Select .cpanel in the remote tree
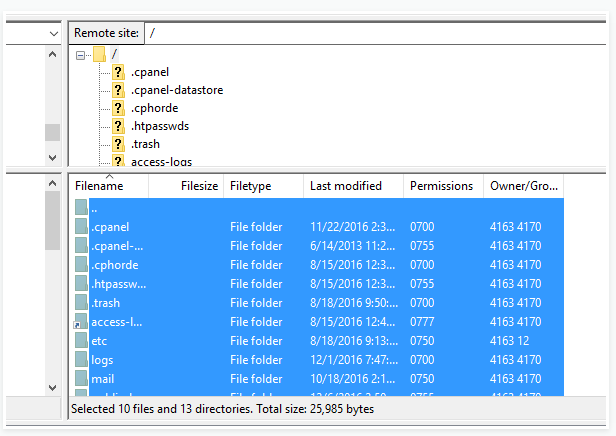 click(x=150, y=72)
